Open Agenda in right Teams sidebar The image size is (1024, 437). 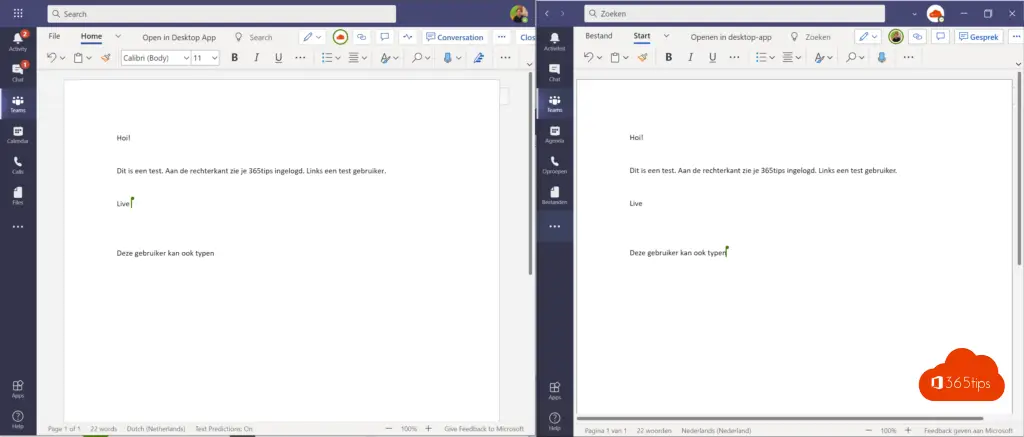coord(554,135)
